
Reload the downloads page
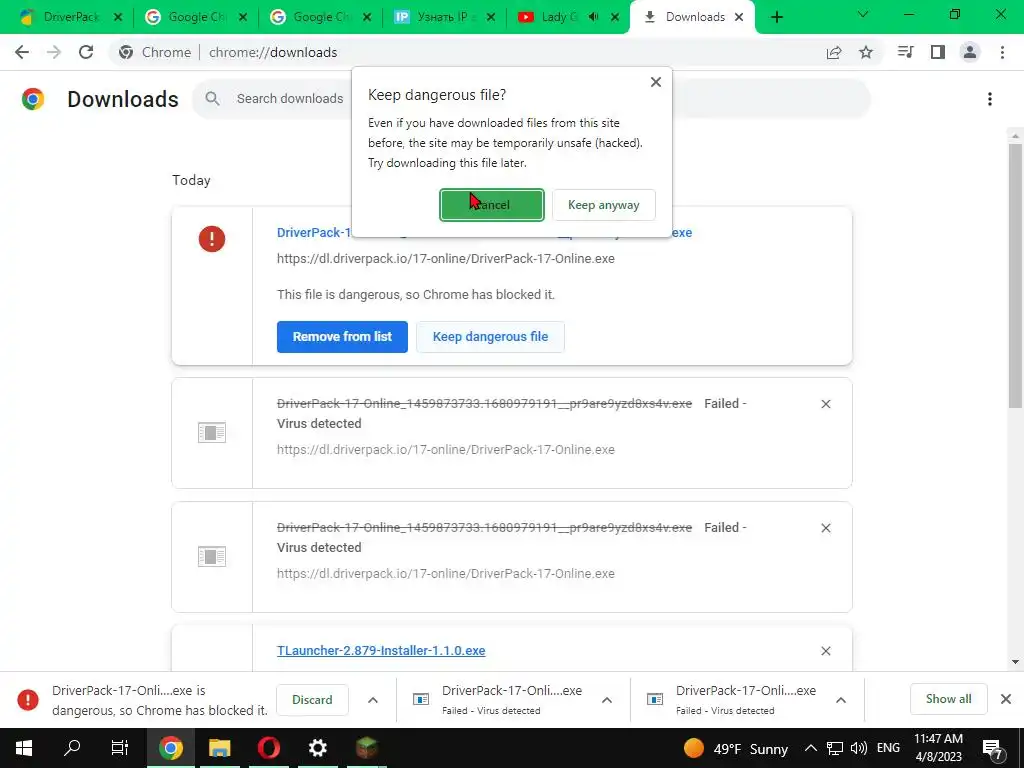tap(86, 52)
